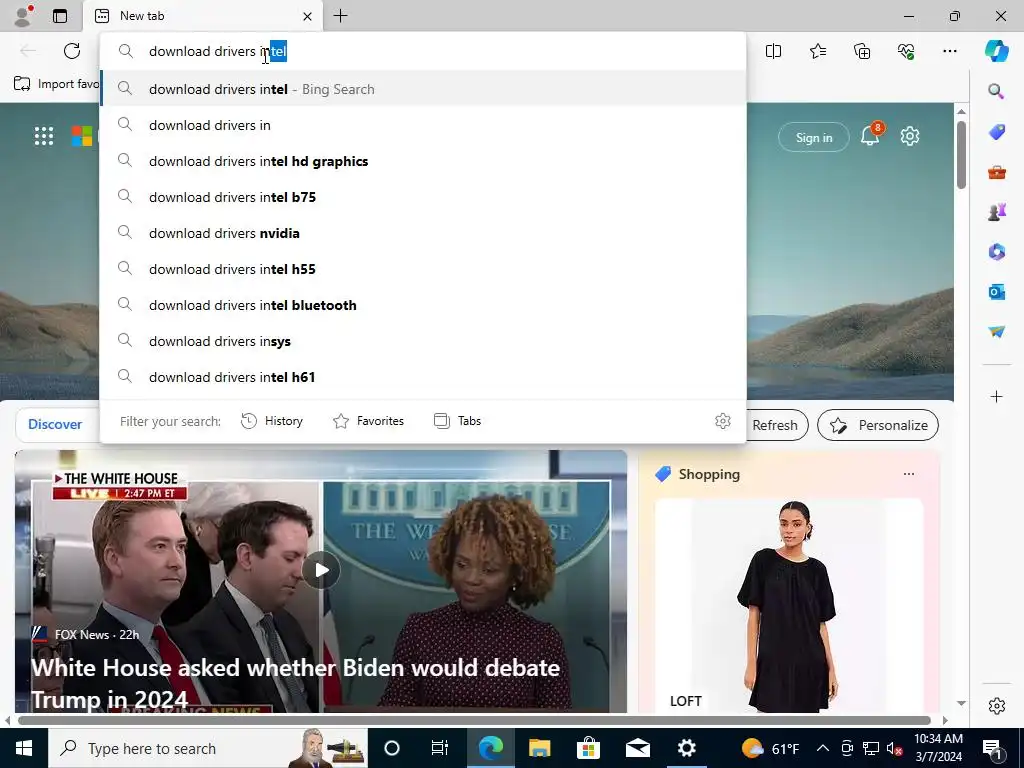Select suggestion 'download drivers intel h61'
This screenshot has width=1024, height=768.
coord(423,376)
